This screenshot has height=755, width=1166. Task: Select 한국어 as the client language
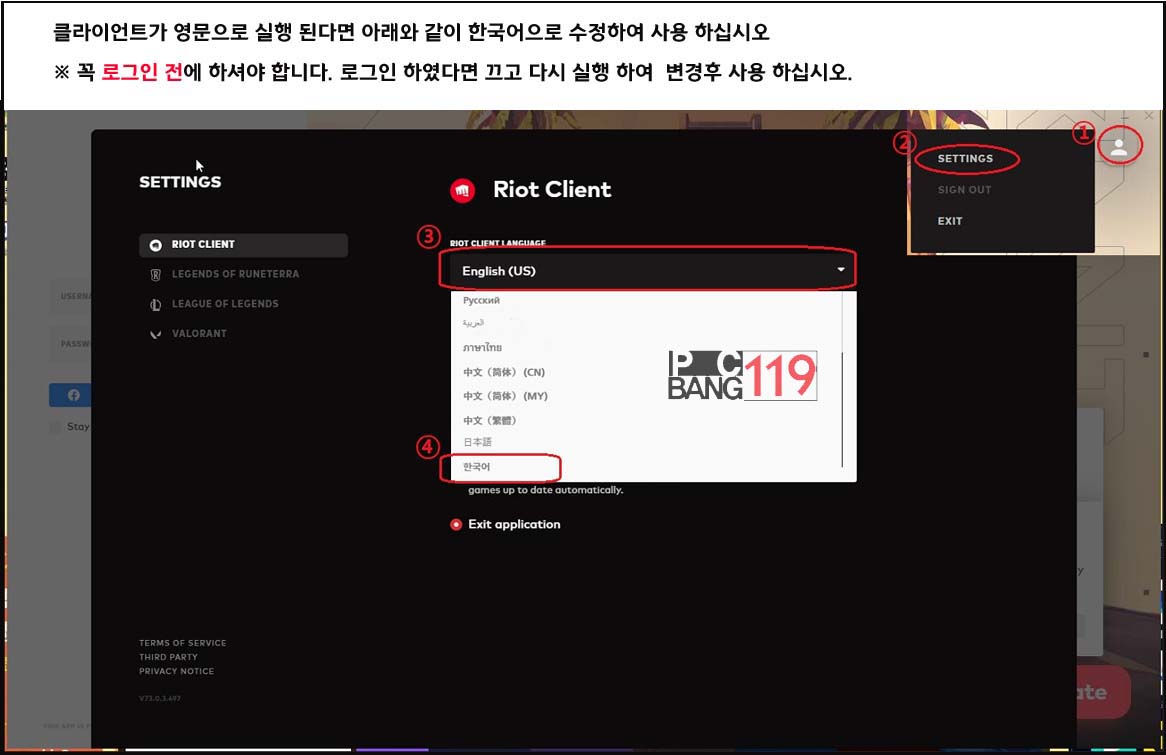click(x=477, y=467)
